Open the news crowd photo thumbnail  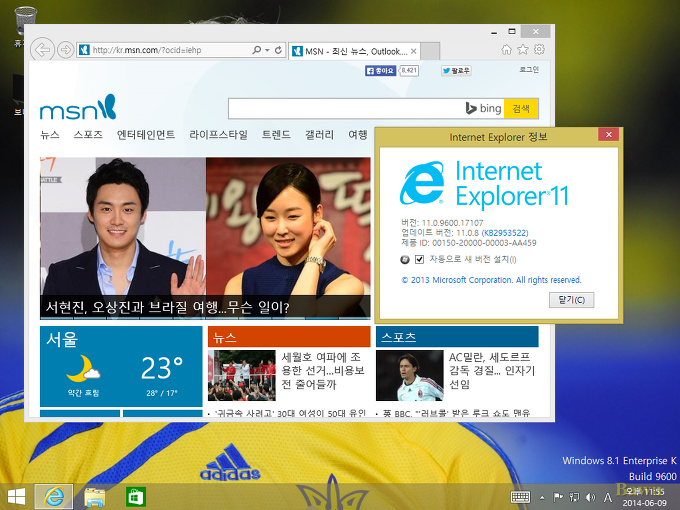click(242, 376)
